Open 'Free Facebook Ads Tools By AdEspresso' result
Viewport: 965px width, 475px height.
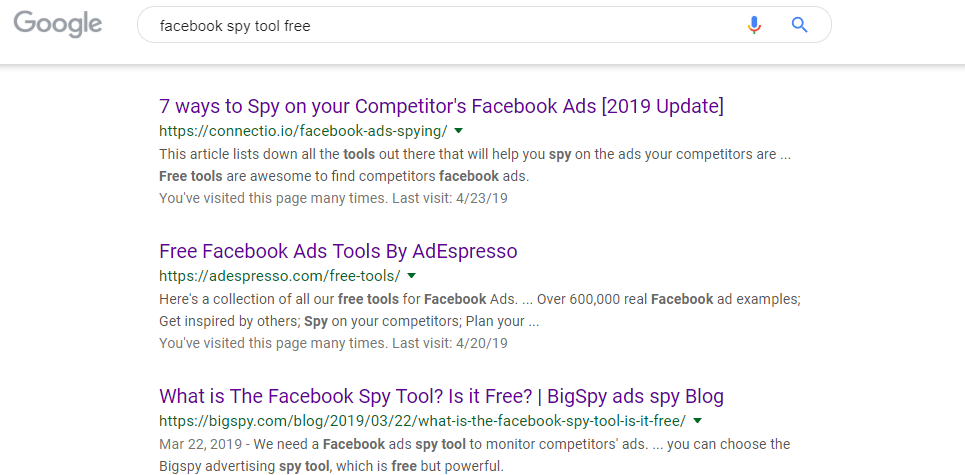click(x=338, y=251)
